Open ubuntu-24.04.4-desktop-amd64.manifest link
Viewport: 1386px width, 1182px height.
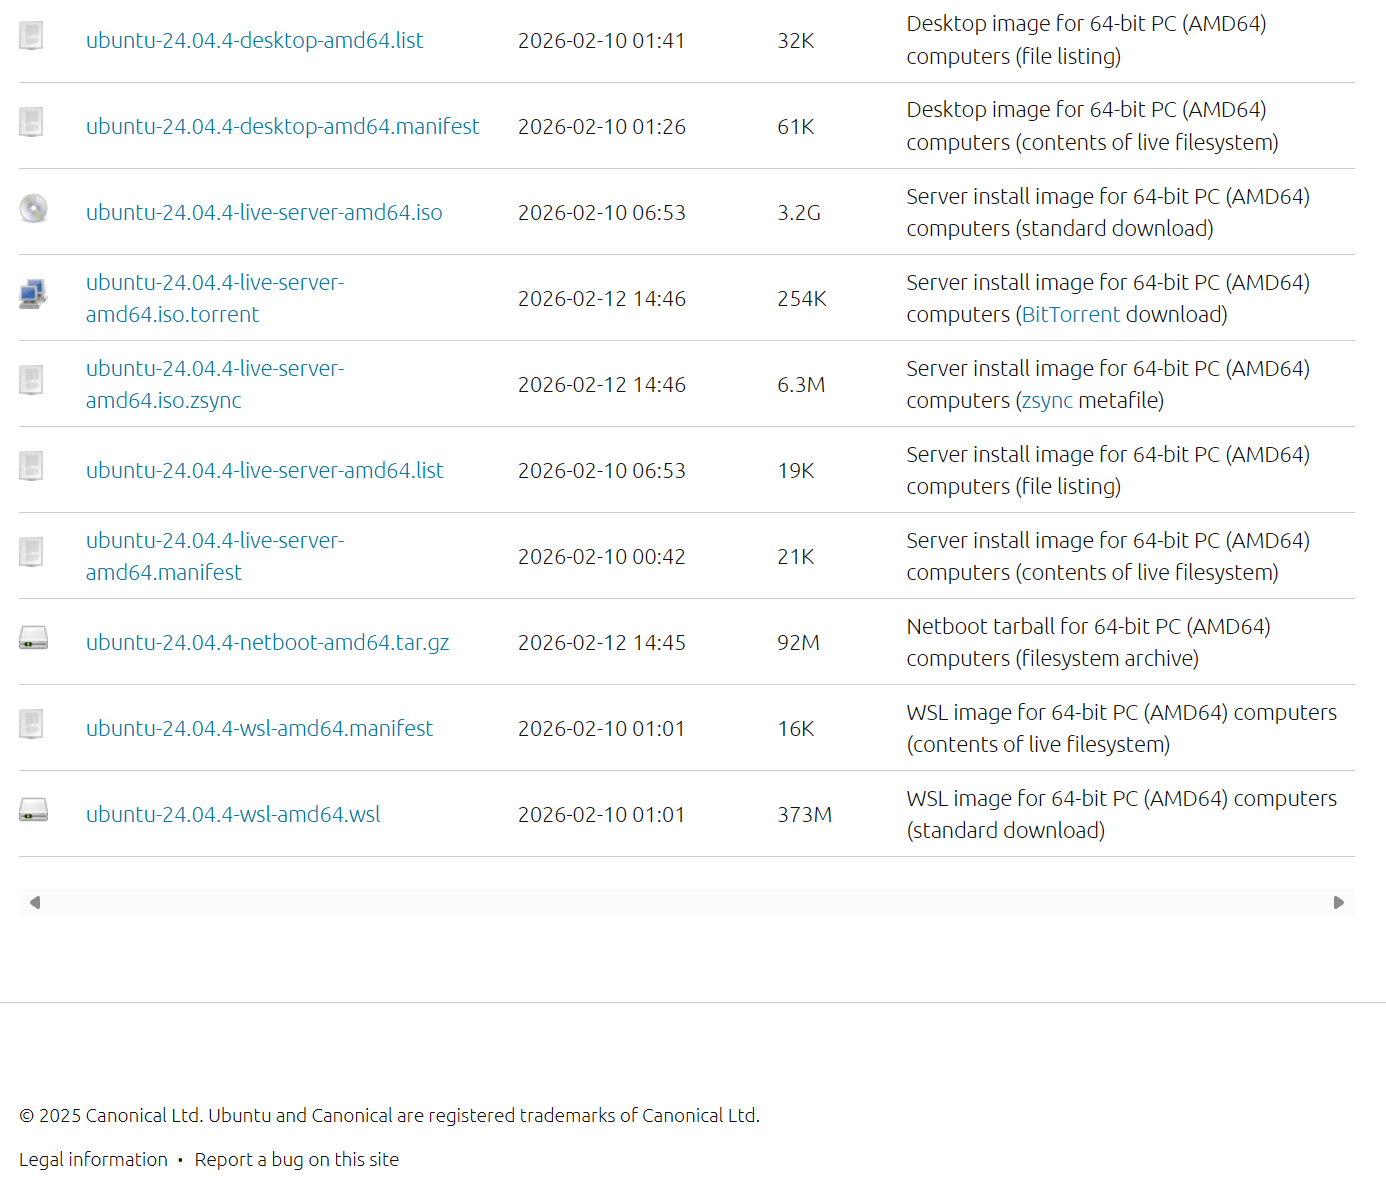[282, 126]
